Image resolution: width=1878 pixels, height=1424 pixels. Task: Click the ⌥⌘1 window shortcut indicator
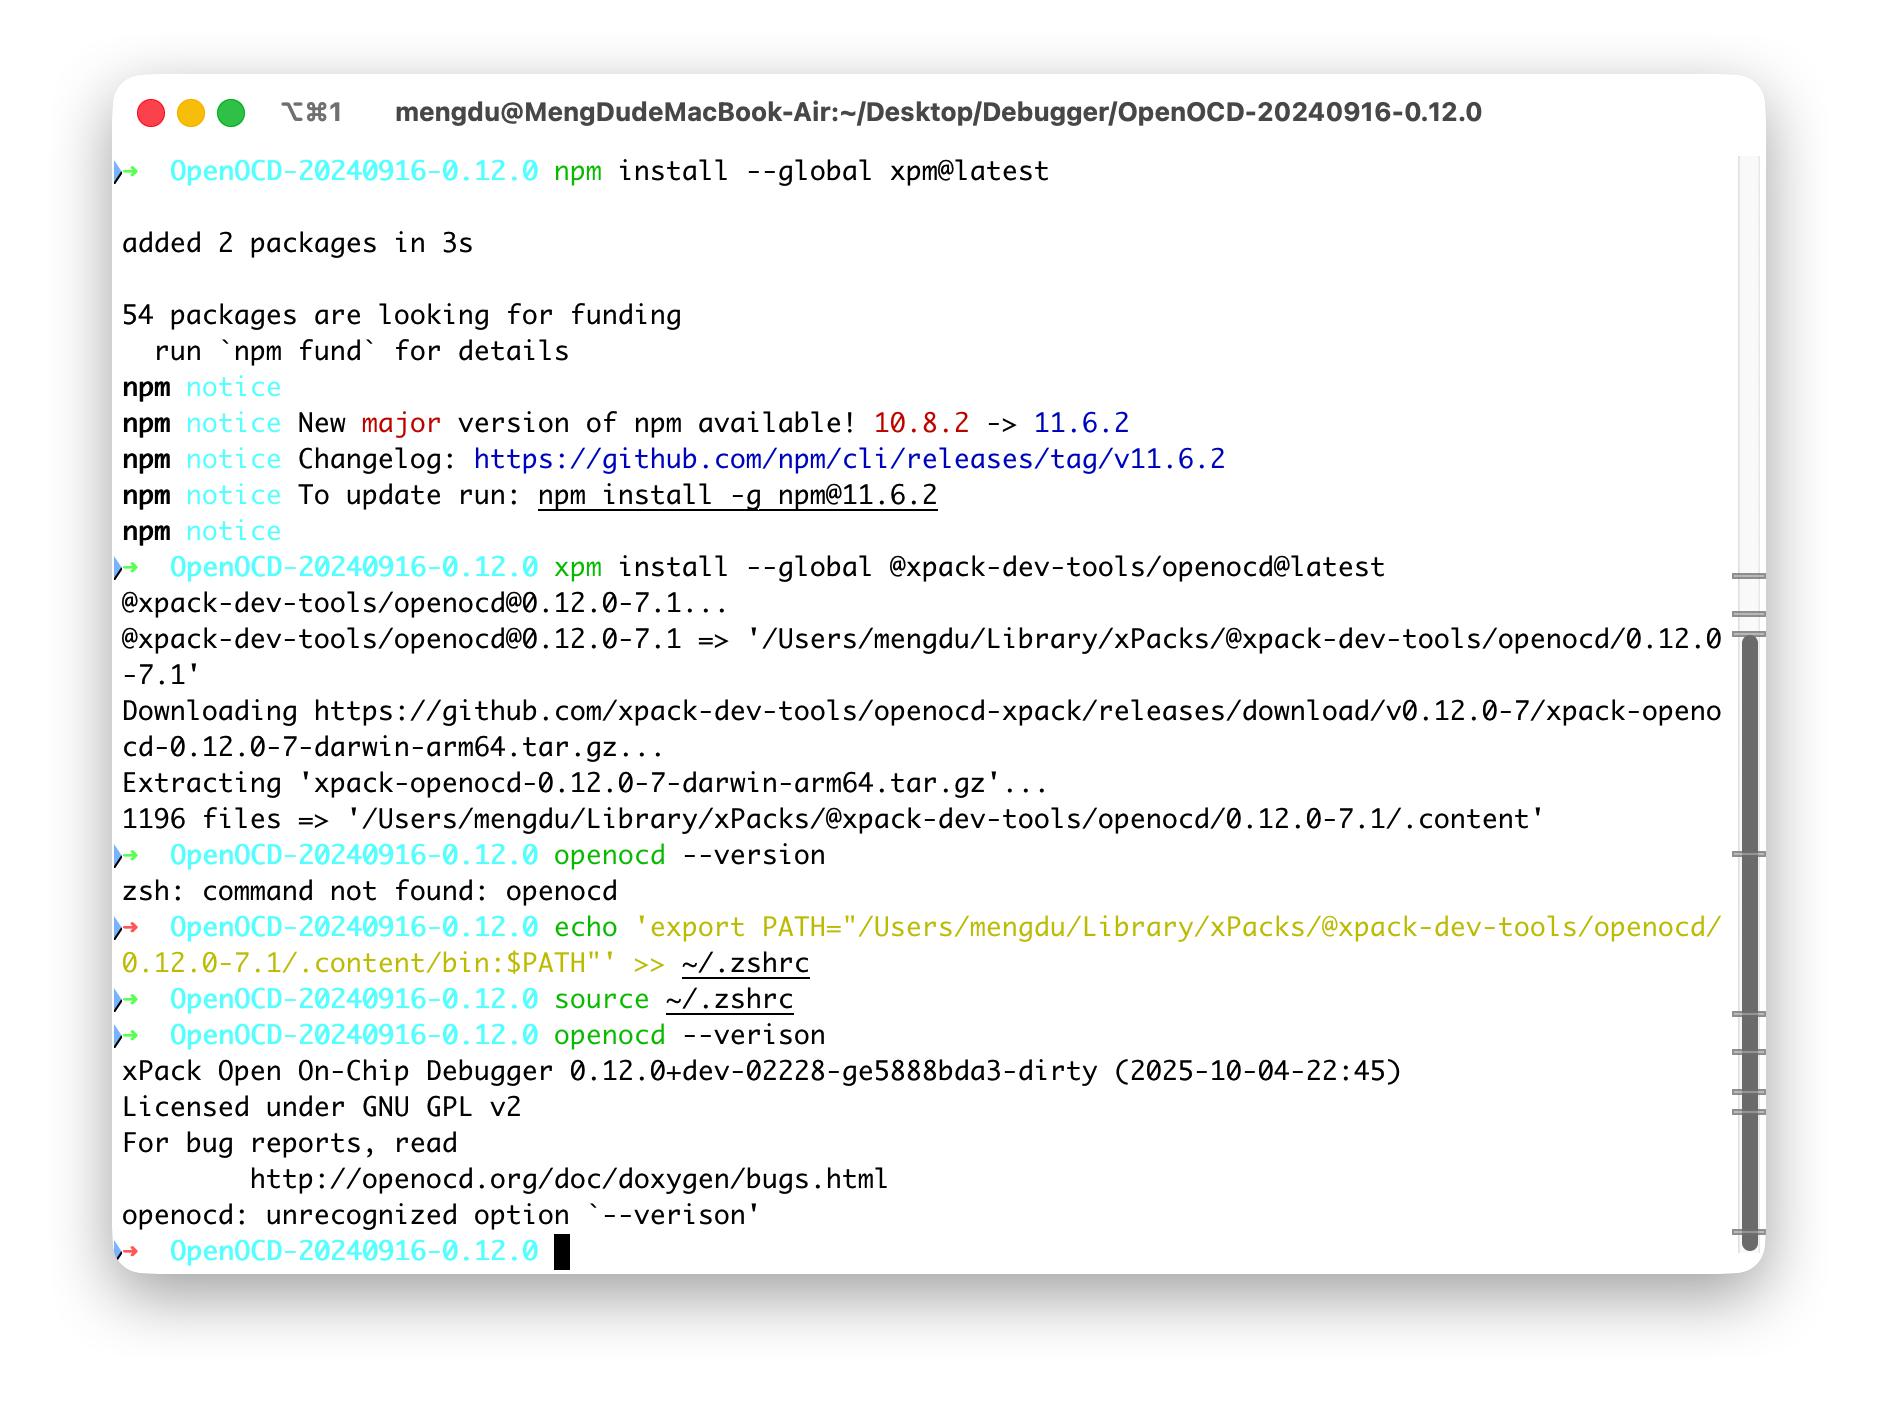[x=311, y=112]
